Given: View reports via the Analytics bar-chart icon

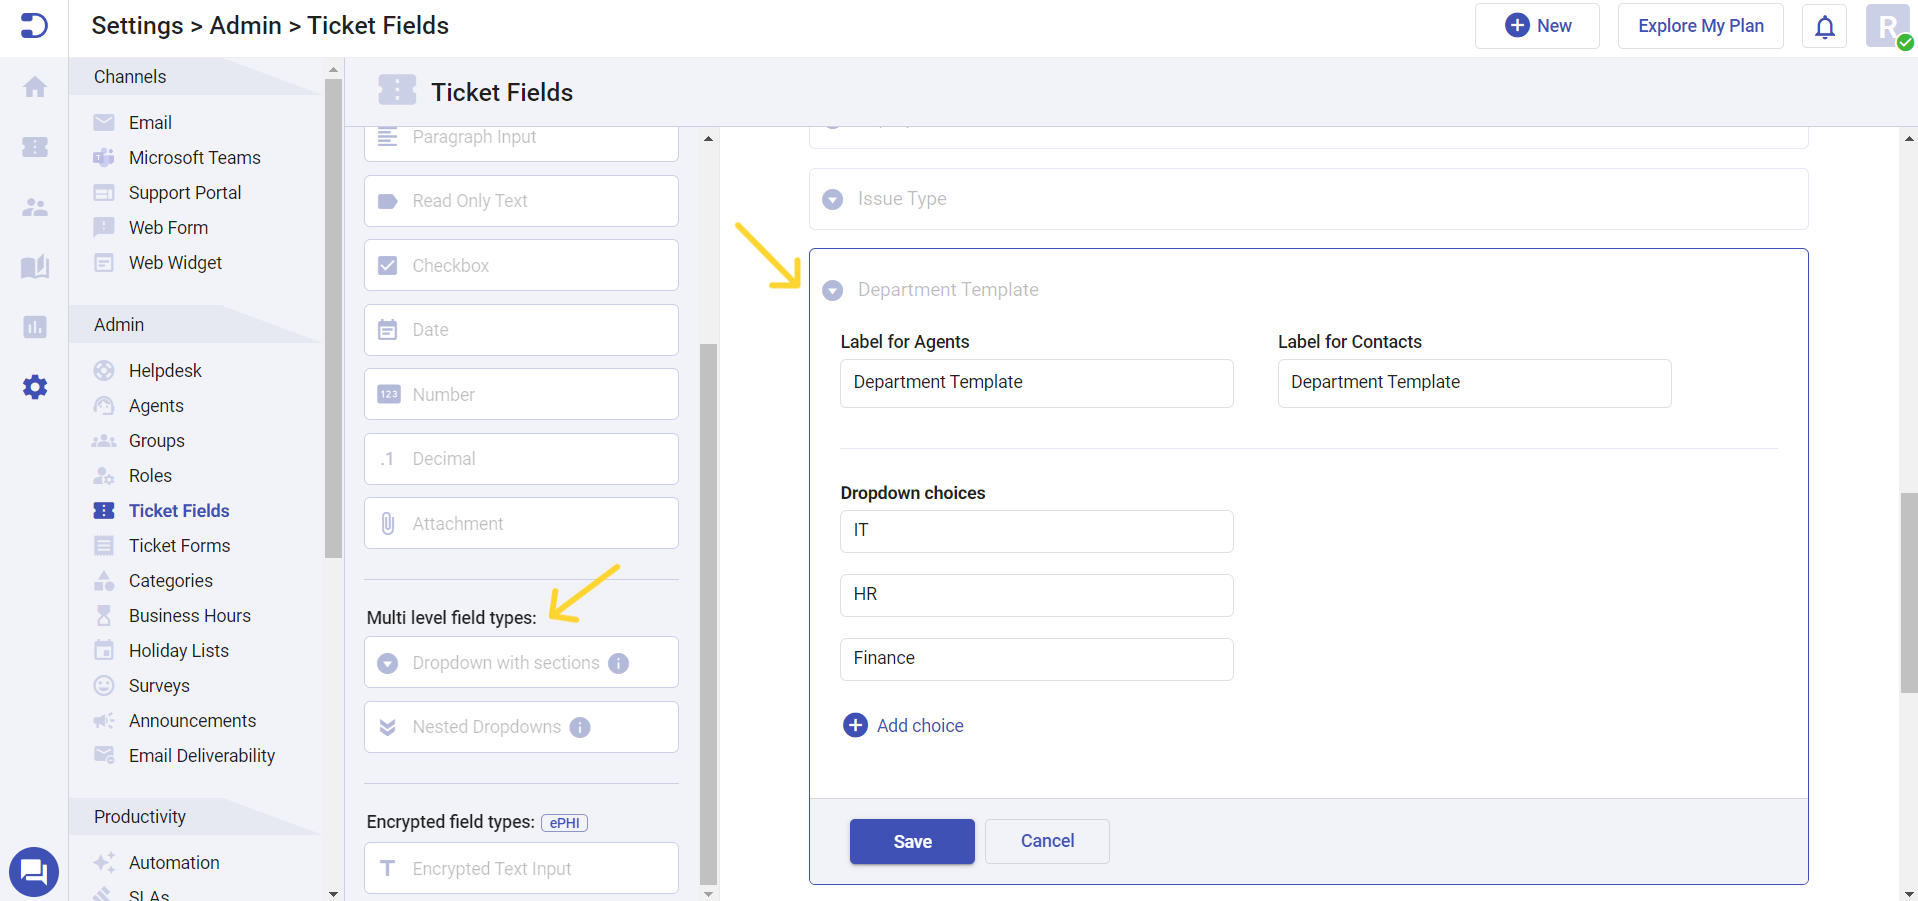Looking at the screenshot, I should 34,327.
